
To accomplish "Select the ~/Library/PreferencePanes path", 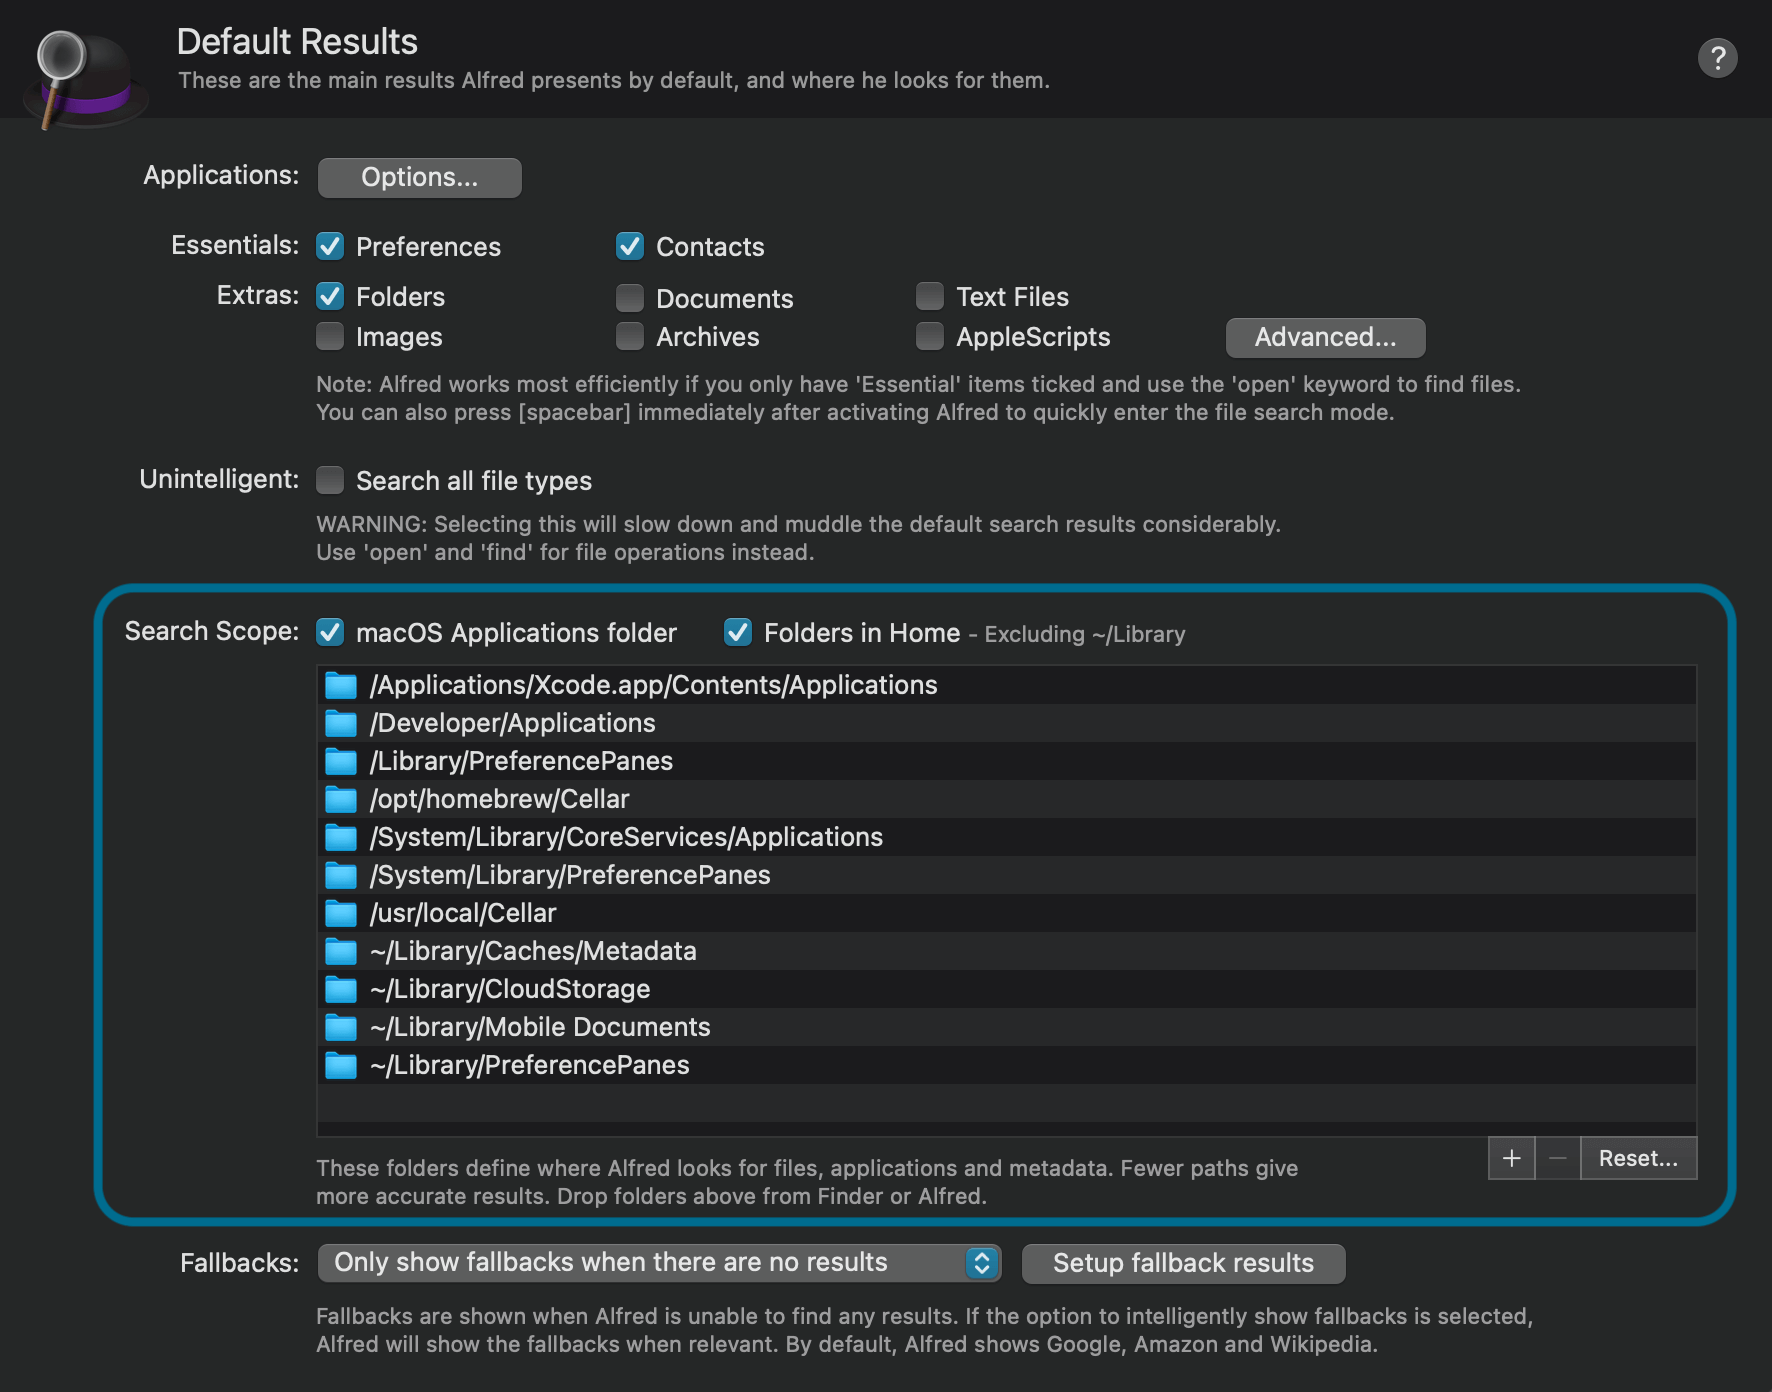I will 1006,1065.
